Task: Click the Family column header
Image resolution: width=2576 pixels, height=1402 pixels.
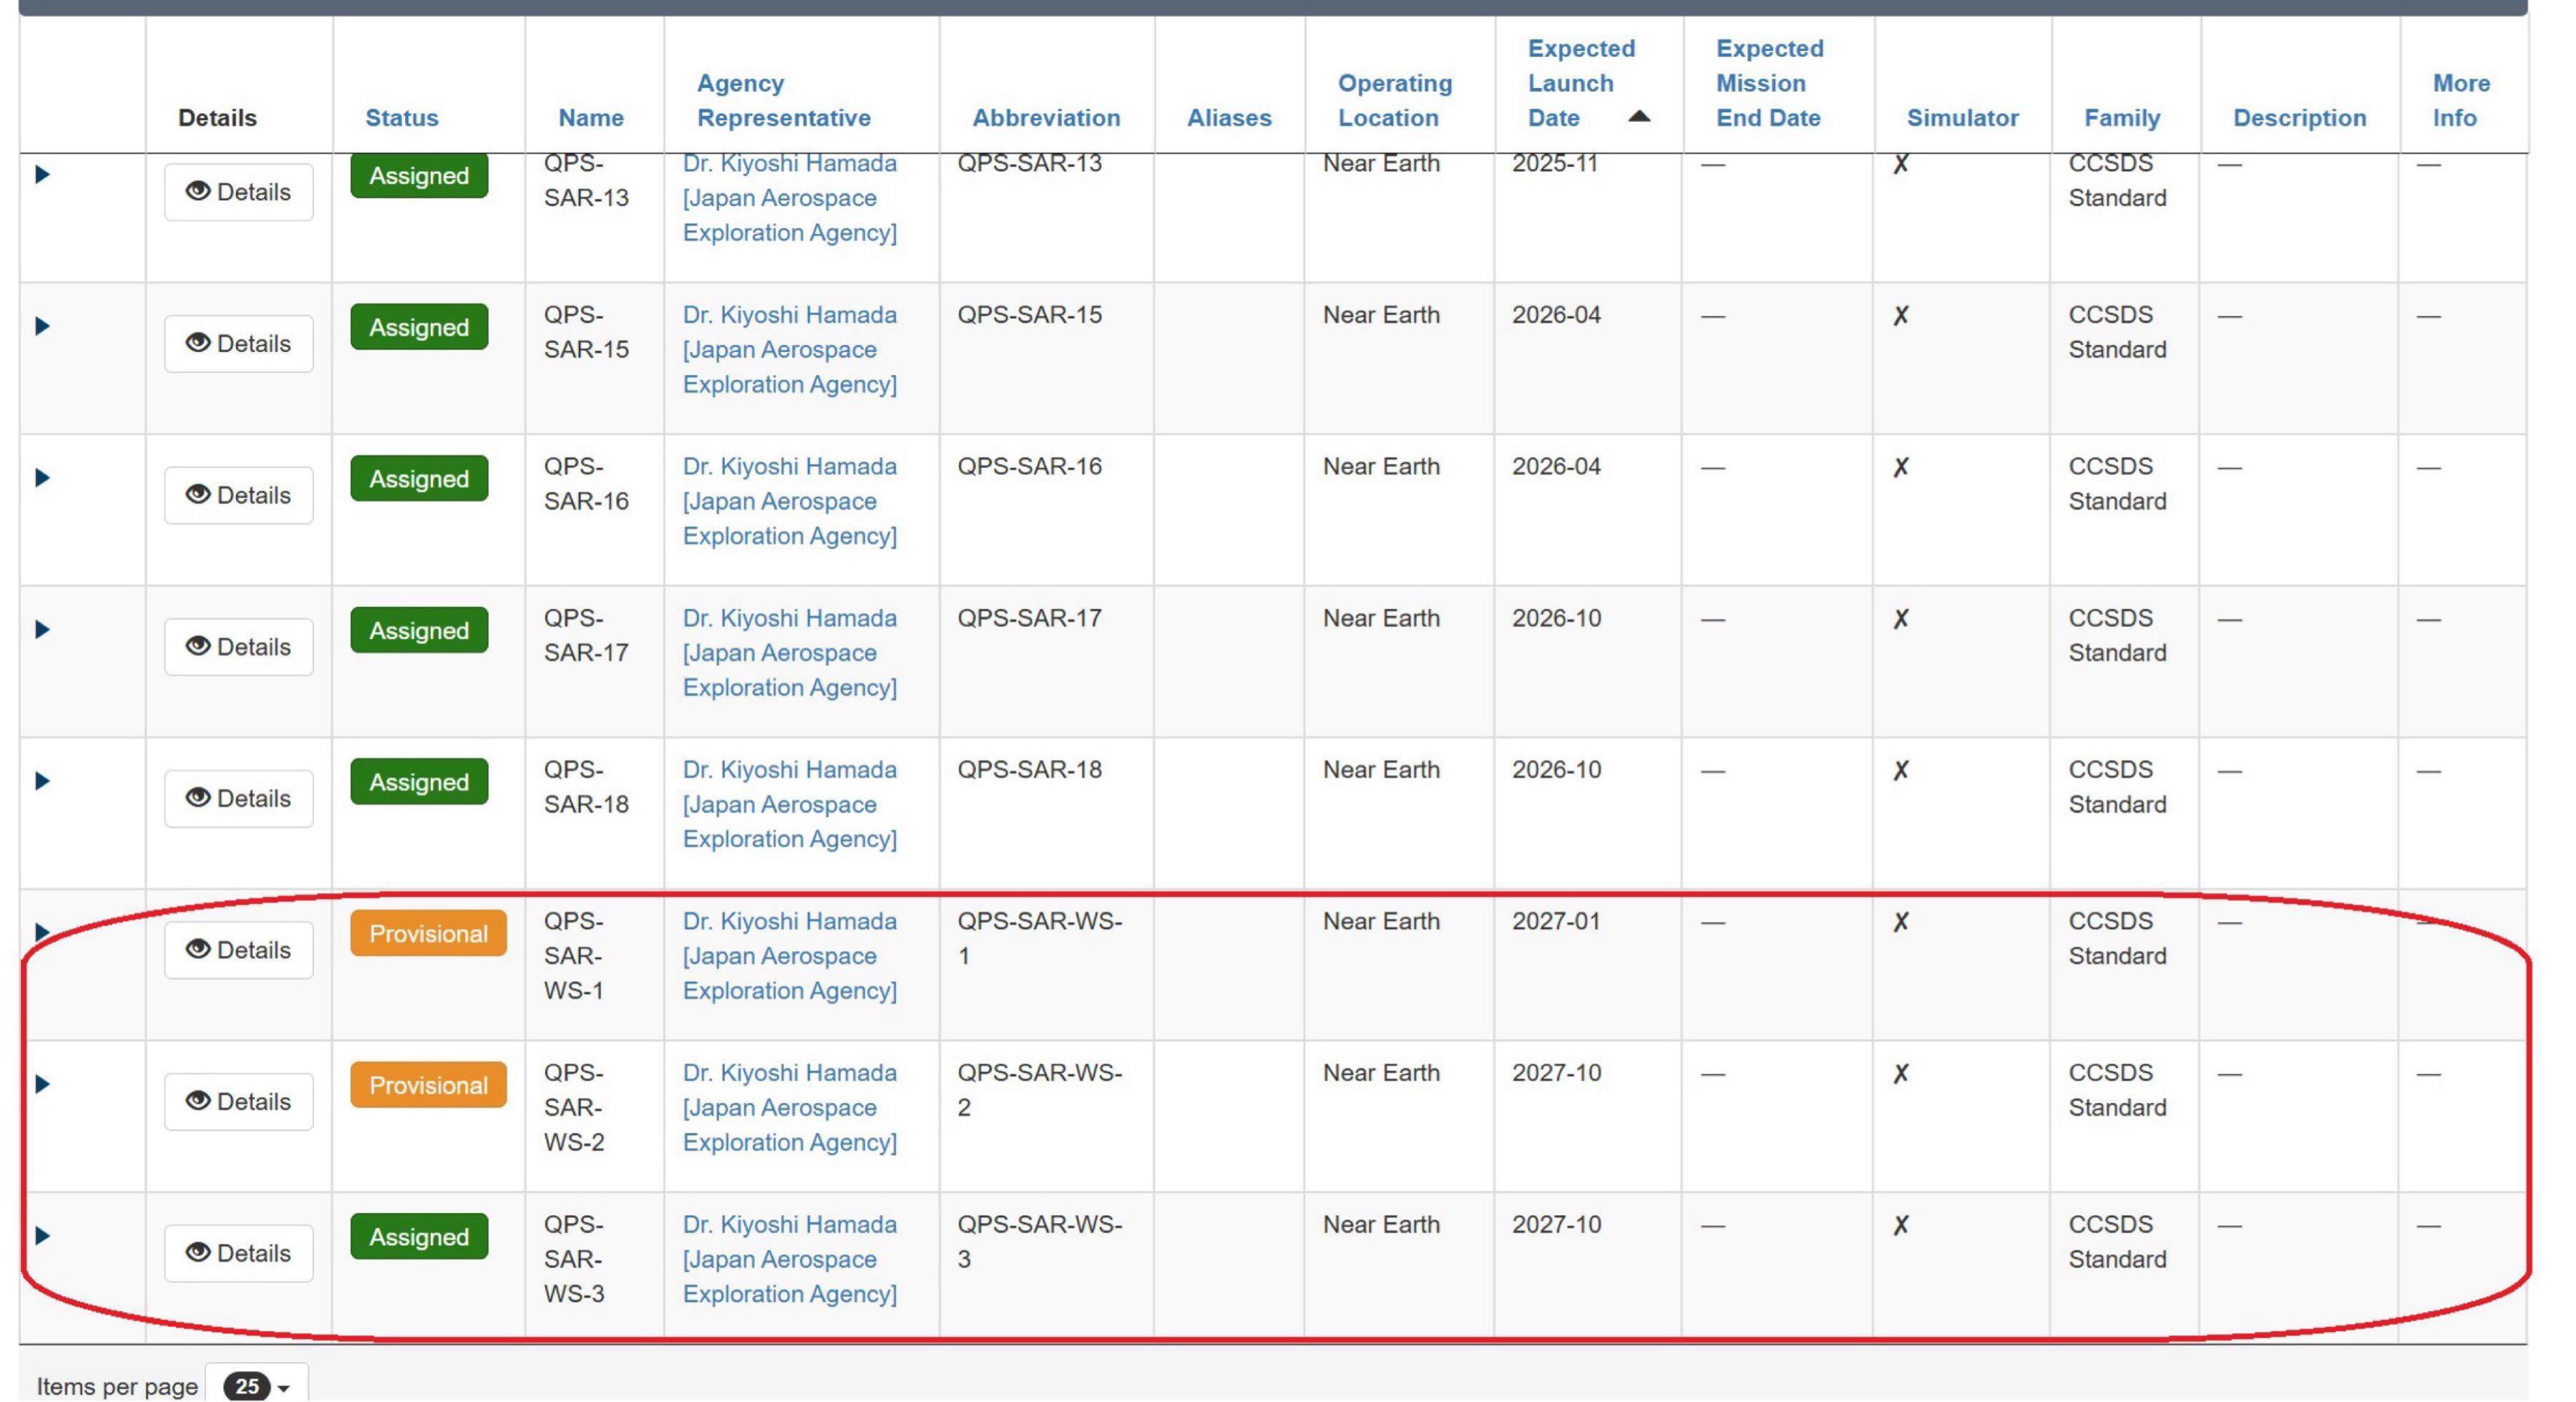Action: 2121,118
